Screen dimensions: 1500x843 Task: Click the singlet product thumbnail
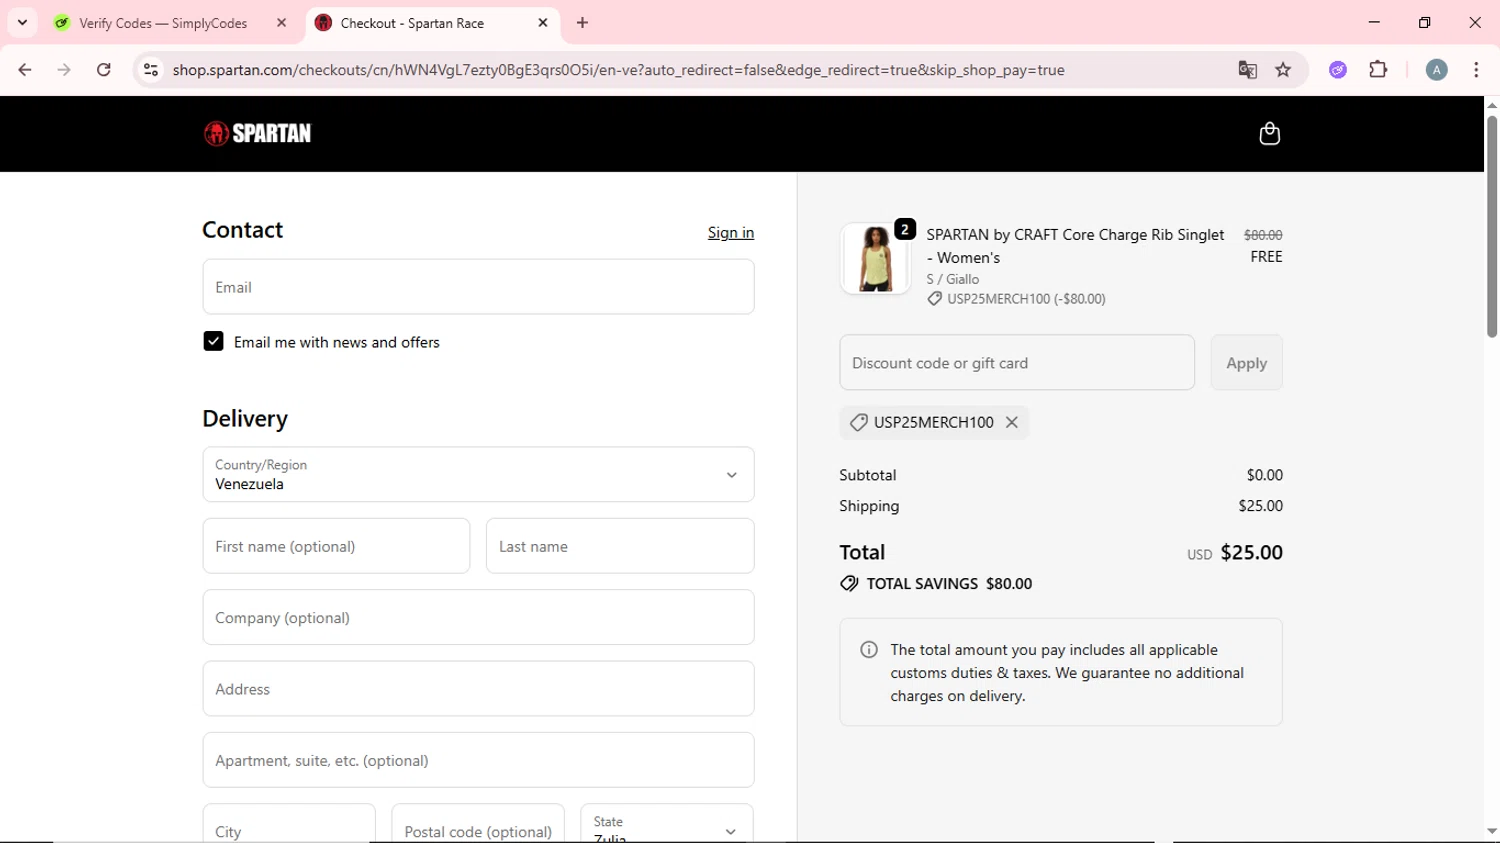point(875,259)
